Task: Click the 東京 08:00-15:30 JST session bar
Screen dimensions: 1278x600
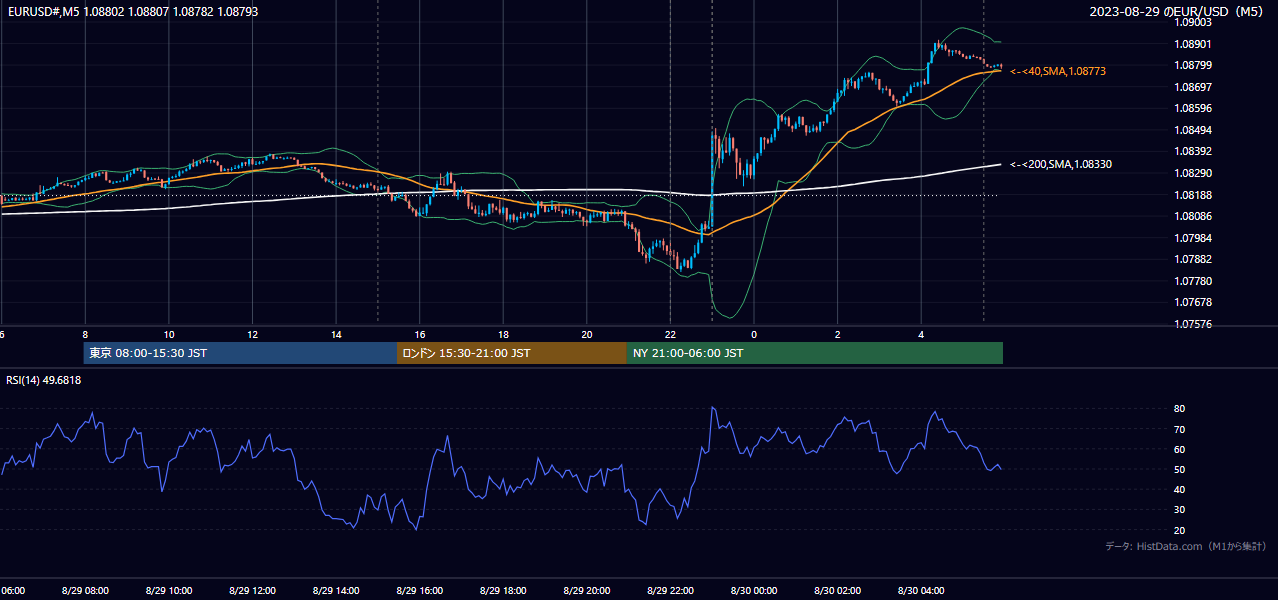Action: coord(240,353)
